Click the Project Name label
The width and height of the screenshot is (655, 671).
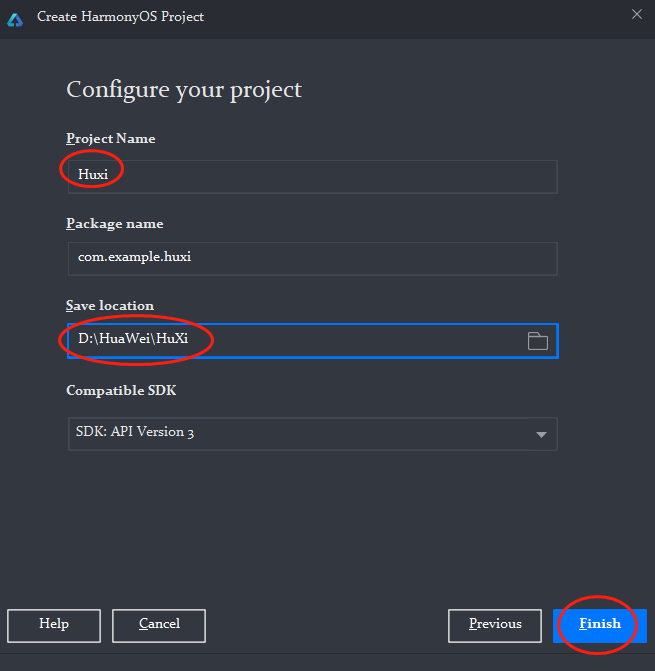point(110,139)
